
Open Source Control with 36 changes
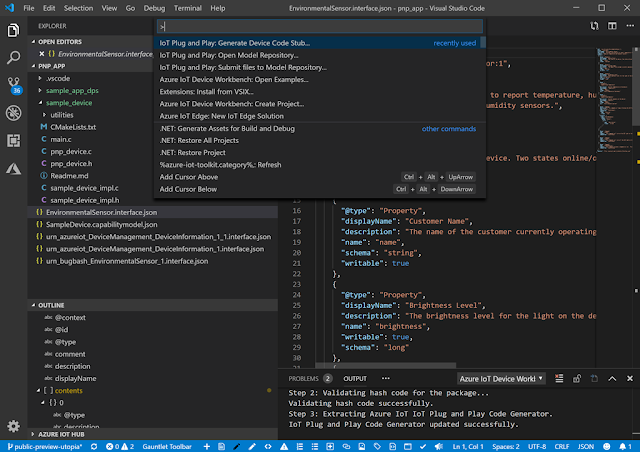point(14,85)
